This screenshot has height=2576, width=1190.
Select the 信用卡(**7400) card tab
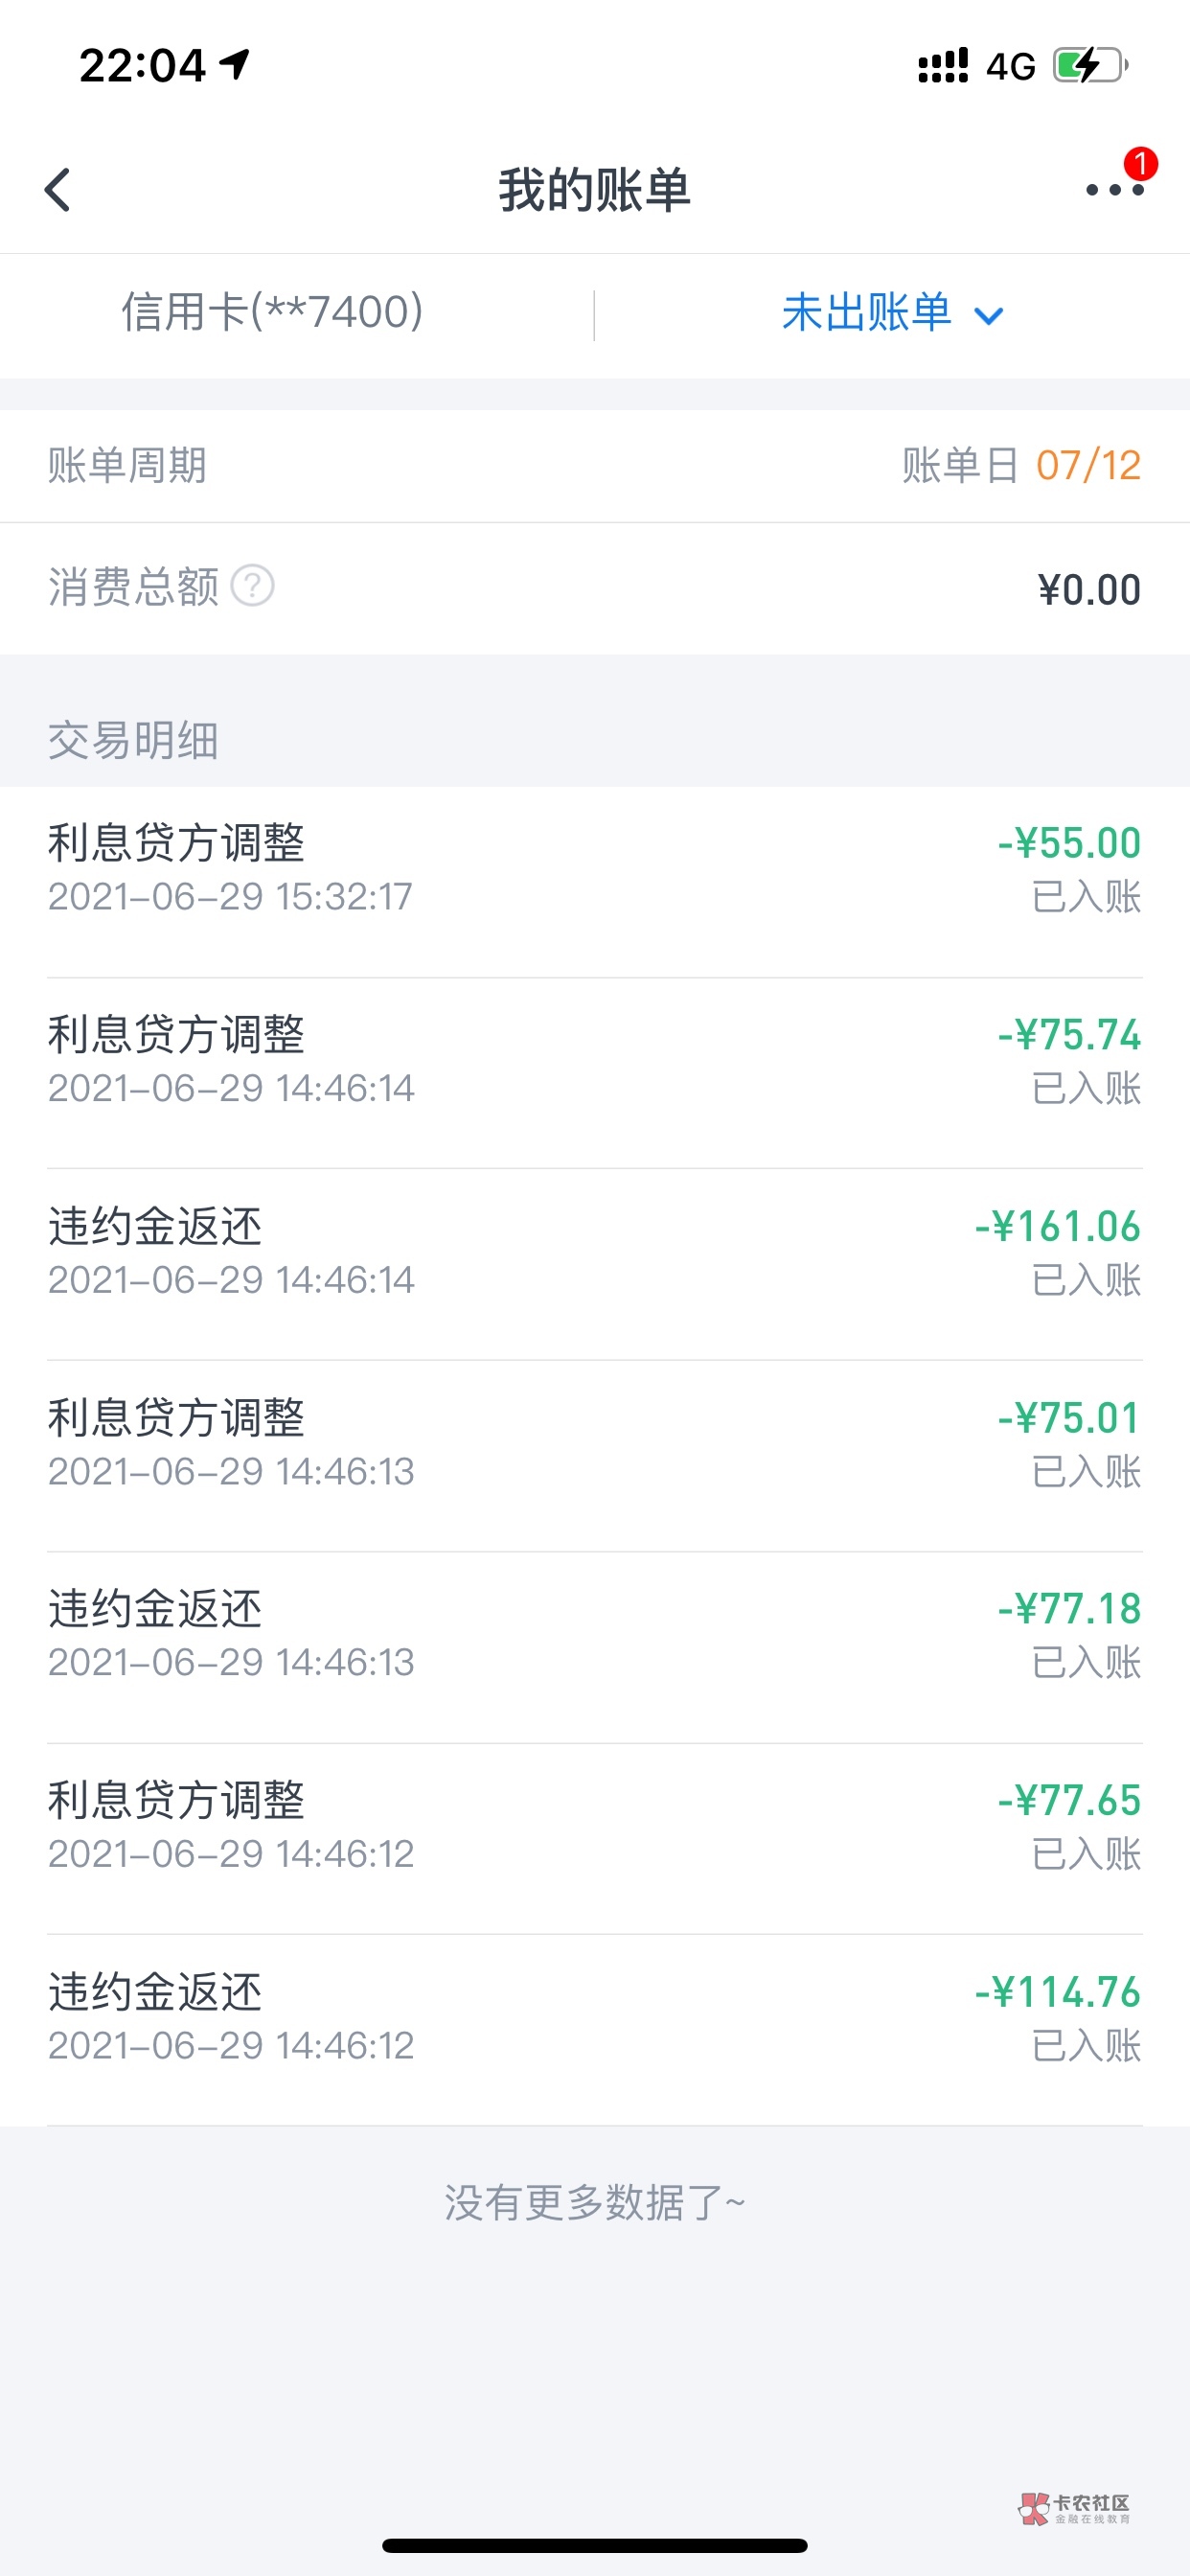tap(272, 312)
